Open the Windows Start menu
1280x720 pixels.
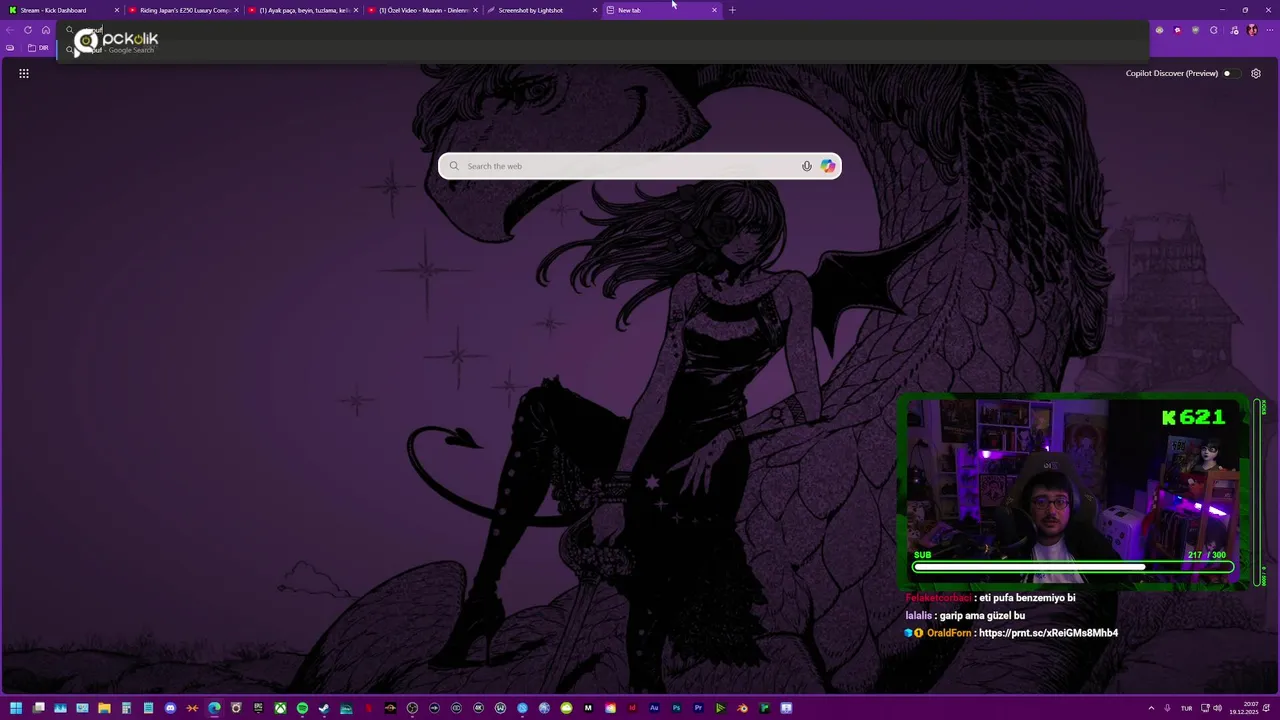click(16, 708)
